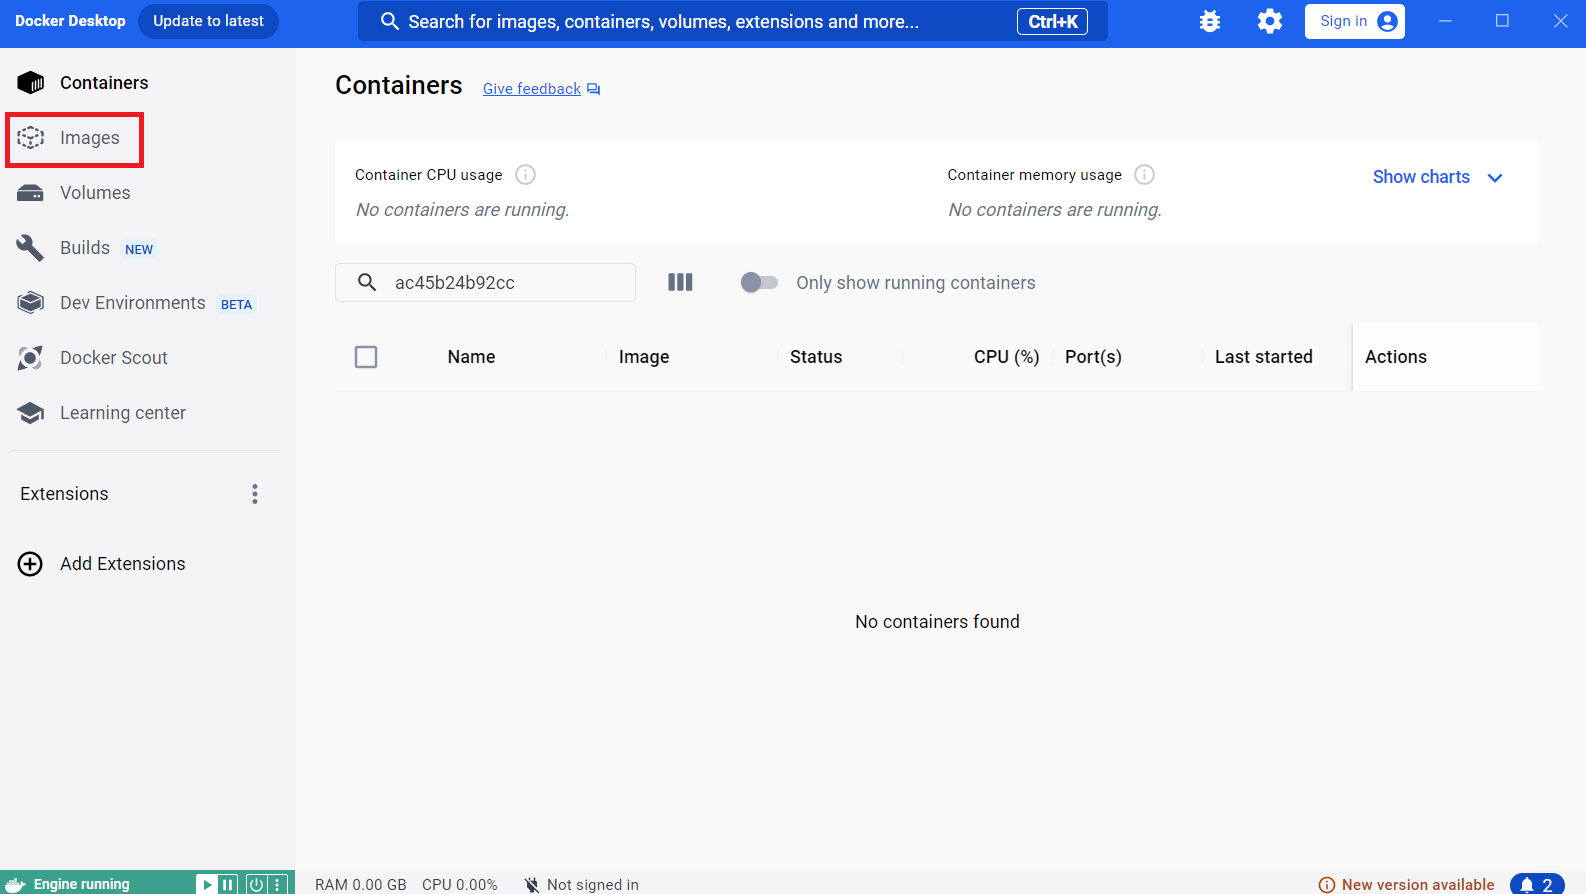Maximize the Docker Desktop window
Viewport: 1586px width, 894px height.
click(x=1502, y=21)
